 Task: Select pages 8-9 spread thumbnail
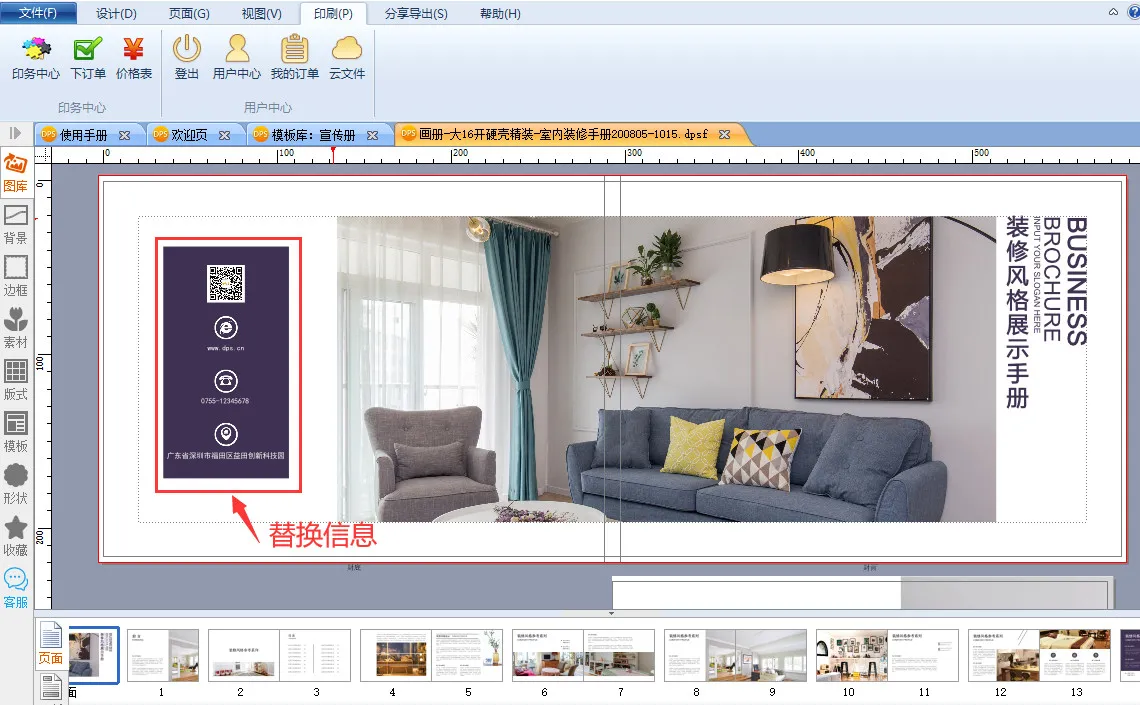coord(735,655)
